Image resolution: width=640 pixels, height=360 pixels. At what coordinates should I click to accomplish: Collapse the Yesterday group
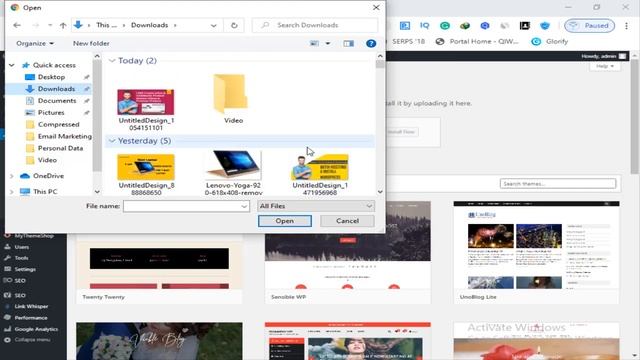point(112,141)
